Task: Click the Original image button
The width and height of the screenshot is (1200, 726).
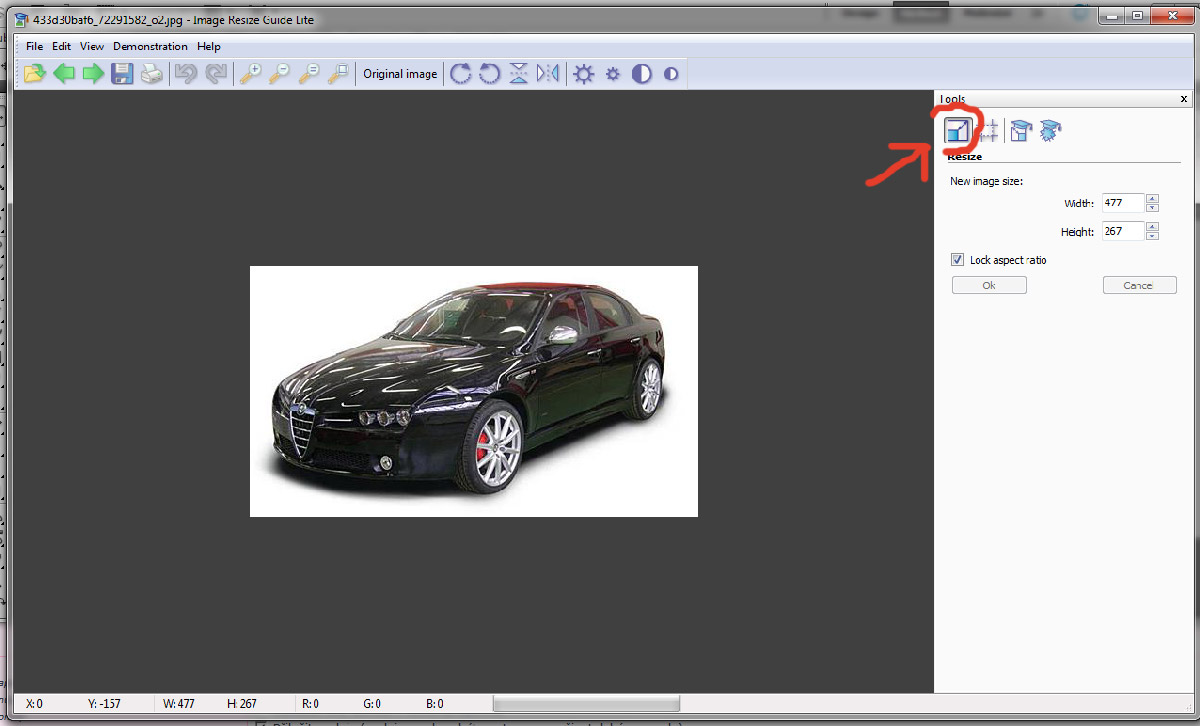Action: coord(400,74)
